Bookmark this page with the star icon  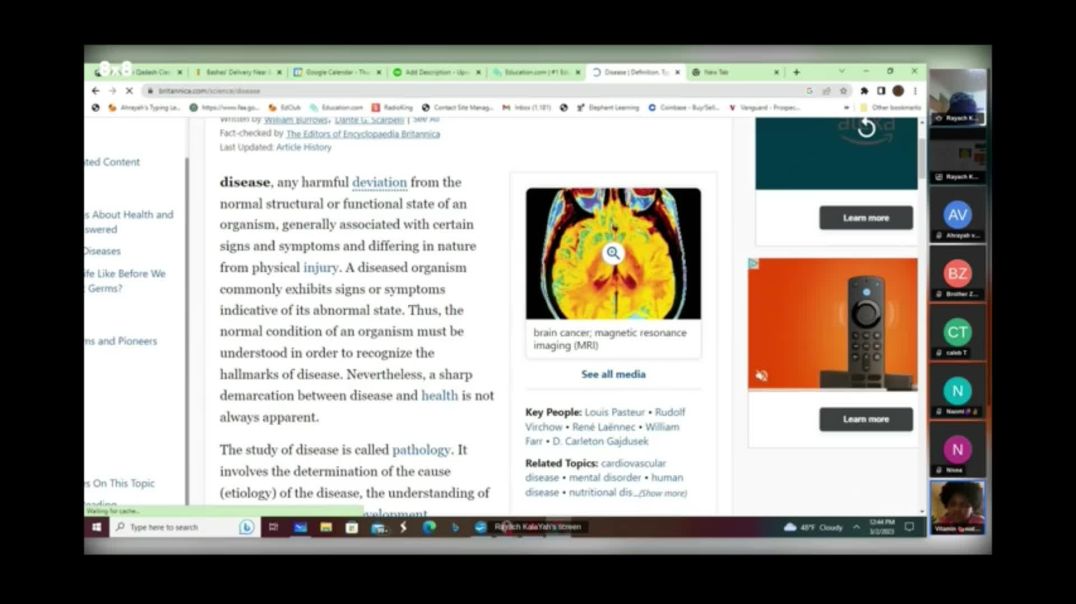pos(843,91)
